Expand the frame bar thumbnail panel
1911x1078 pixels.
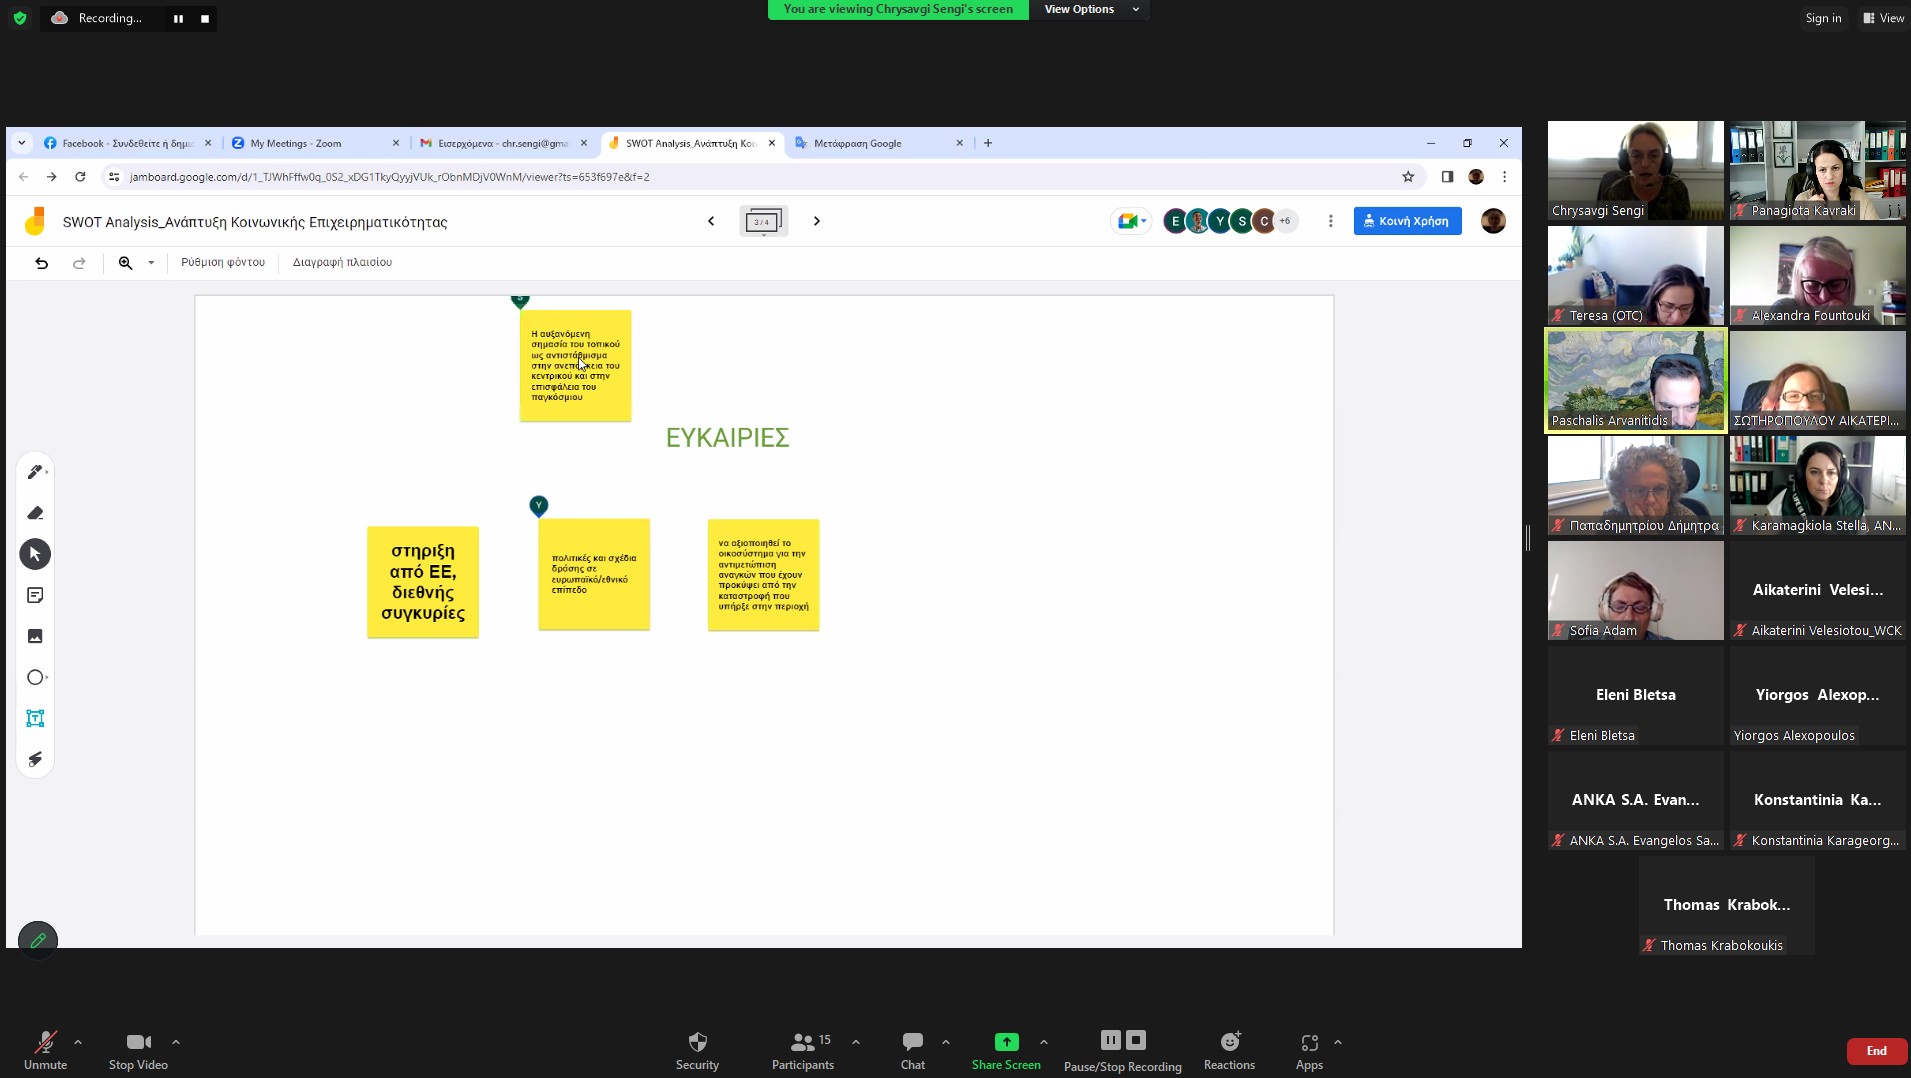[763, 221]
